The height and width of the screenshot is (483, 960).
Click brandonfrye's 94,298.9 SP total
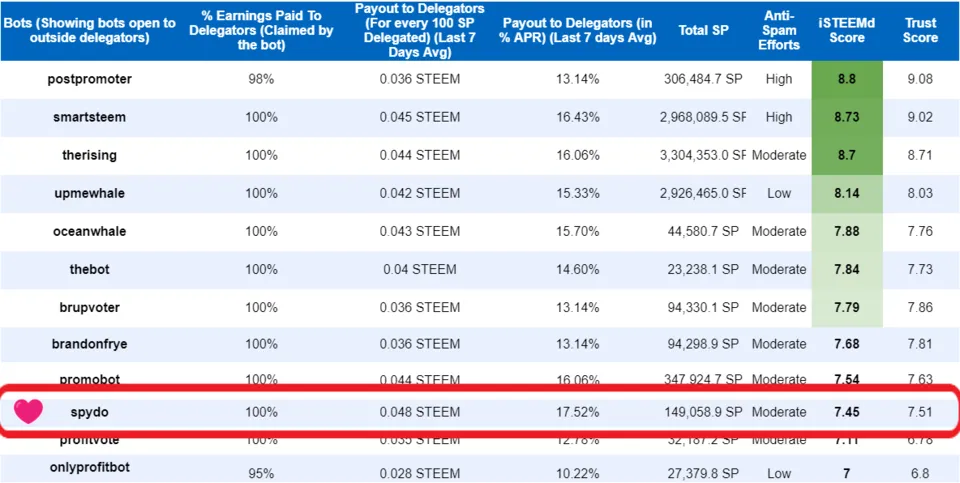pos(705,344)
